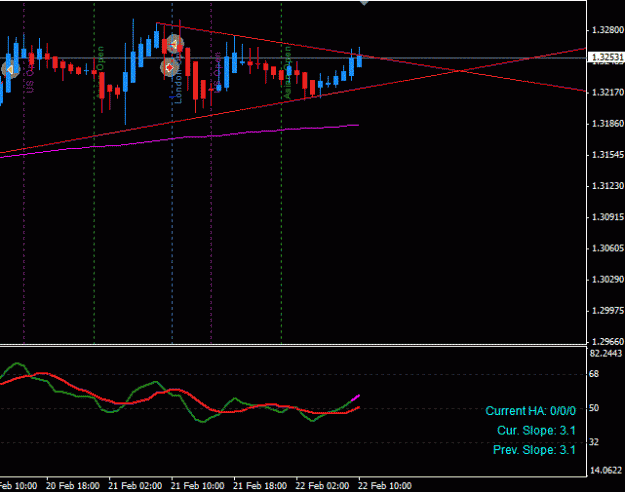Click the 1.29975 price level on the scale
The image size is (625, 492).
click(608, 311)
